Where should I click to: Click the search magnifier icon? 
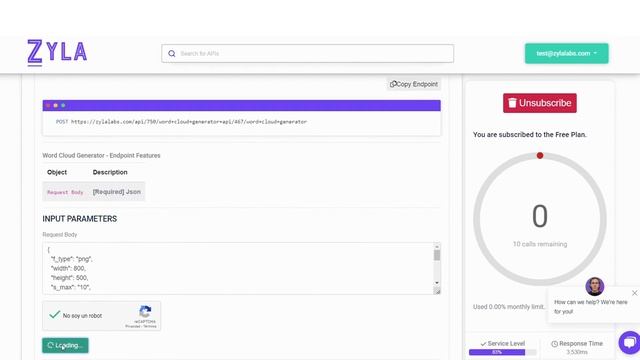(x=172, y=53)
